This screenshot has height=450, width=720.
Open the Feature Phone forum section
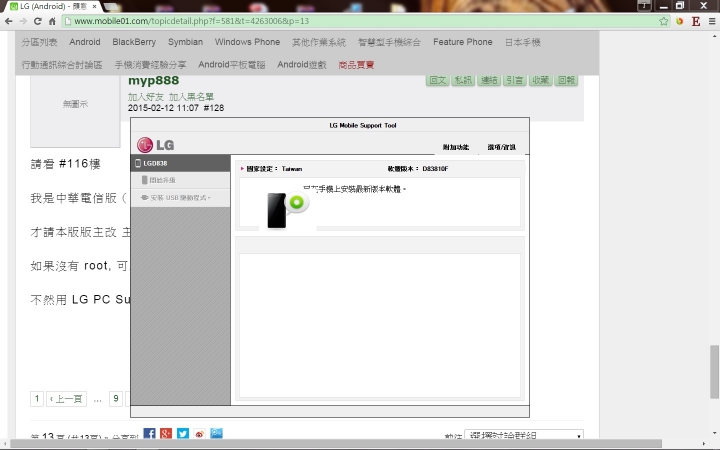coord(462,42)
